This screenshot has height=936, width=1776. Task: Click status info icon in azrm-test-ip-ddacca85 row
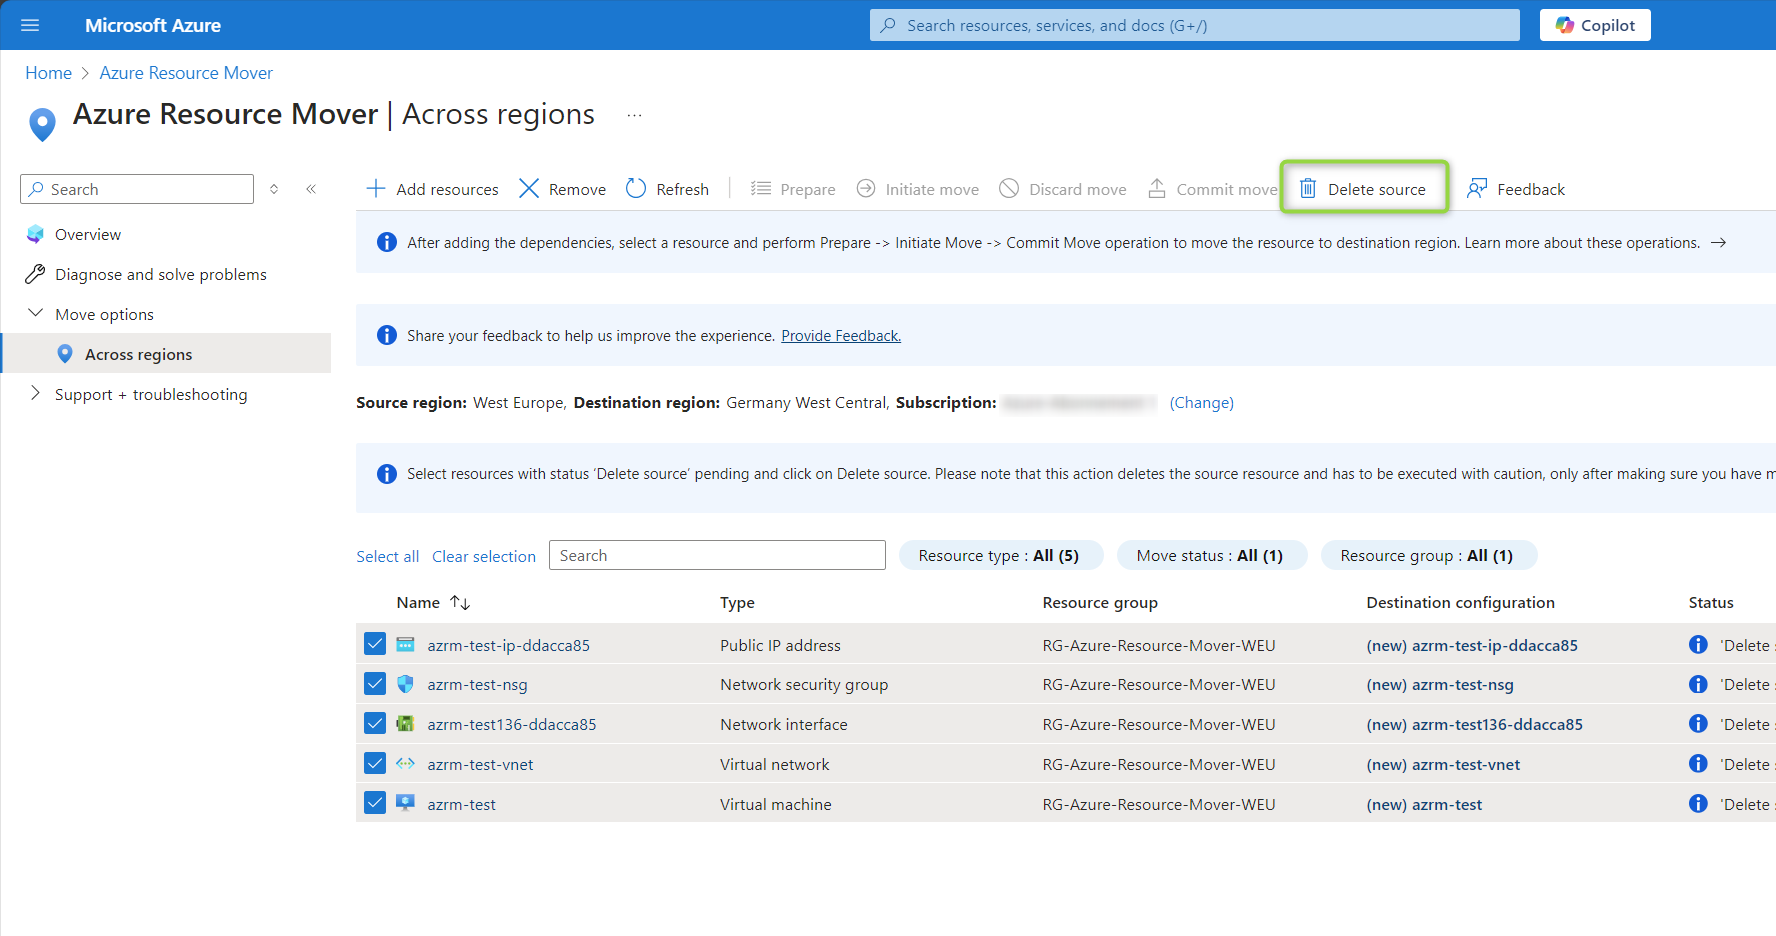click(1698, 644)
